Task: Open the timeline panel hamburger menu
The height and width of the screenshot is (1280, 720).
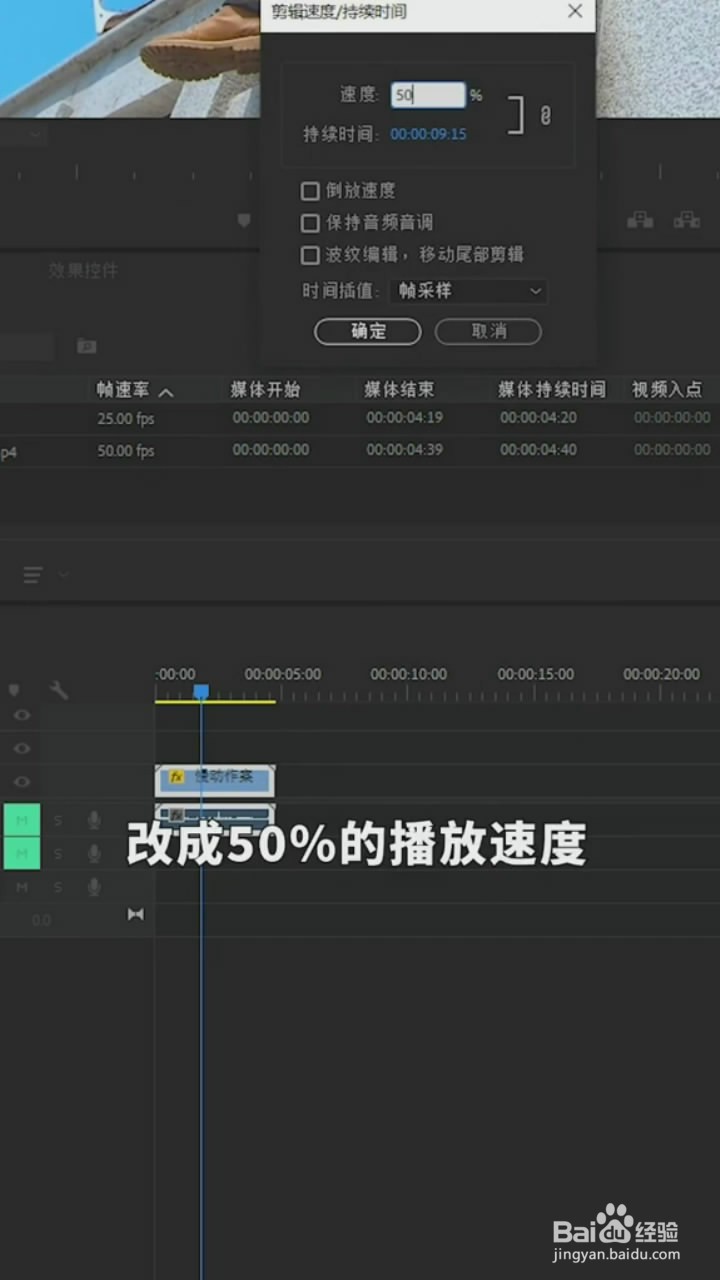Action: coord(33,574)
